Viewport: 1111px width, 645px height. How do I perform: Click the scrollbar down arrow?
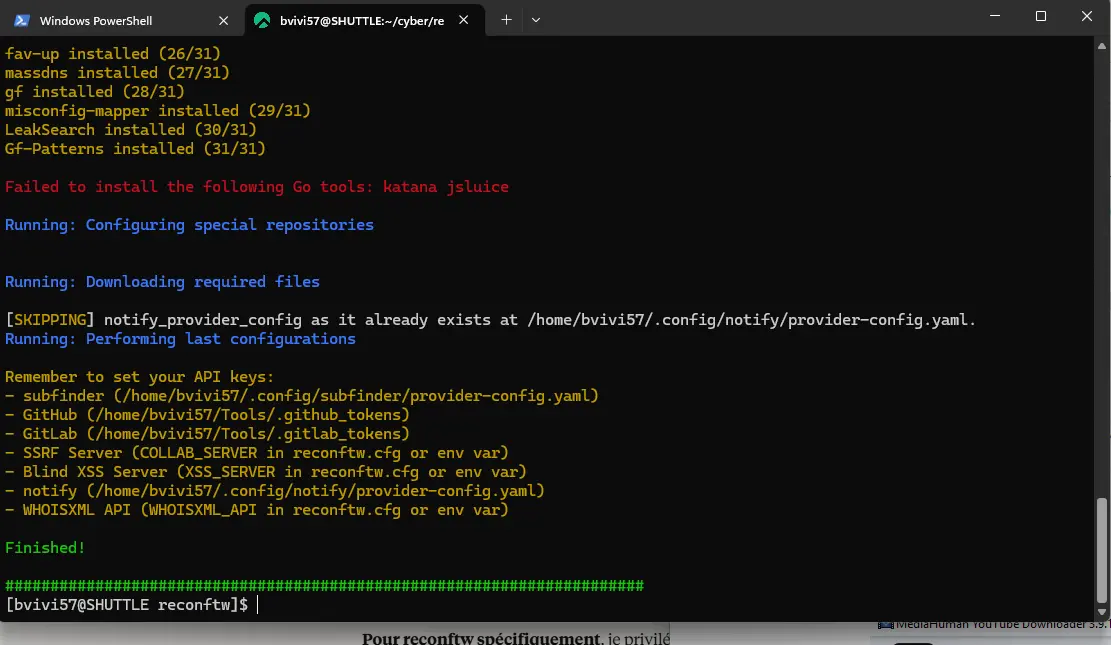tap(1101, 612)
